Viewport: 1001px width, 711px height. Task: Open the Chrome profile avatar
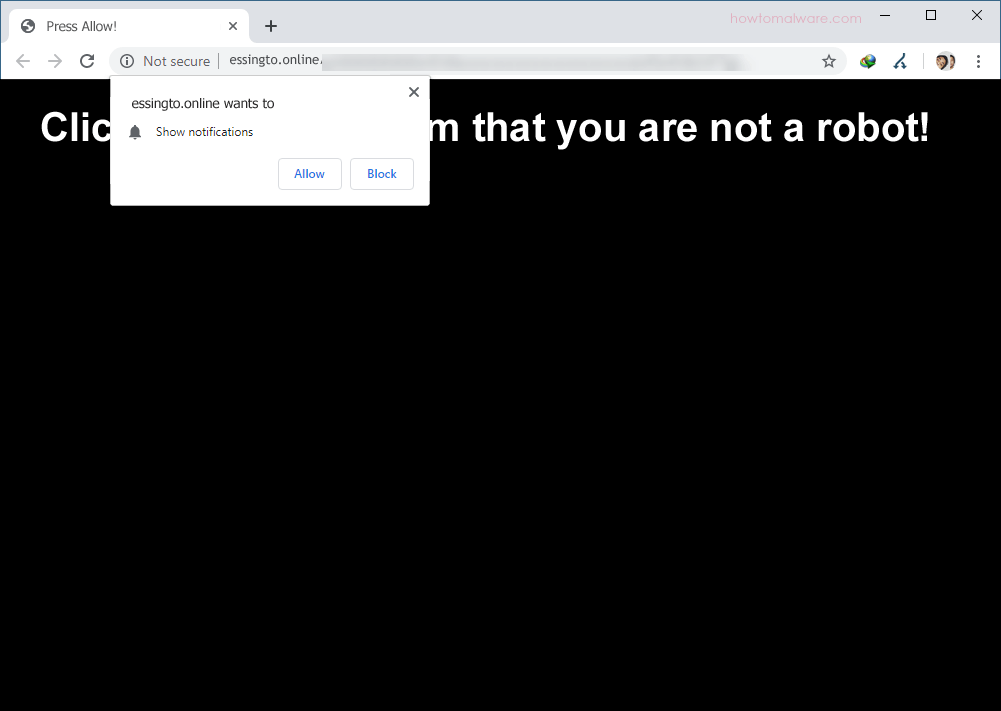pos(944,60)
